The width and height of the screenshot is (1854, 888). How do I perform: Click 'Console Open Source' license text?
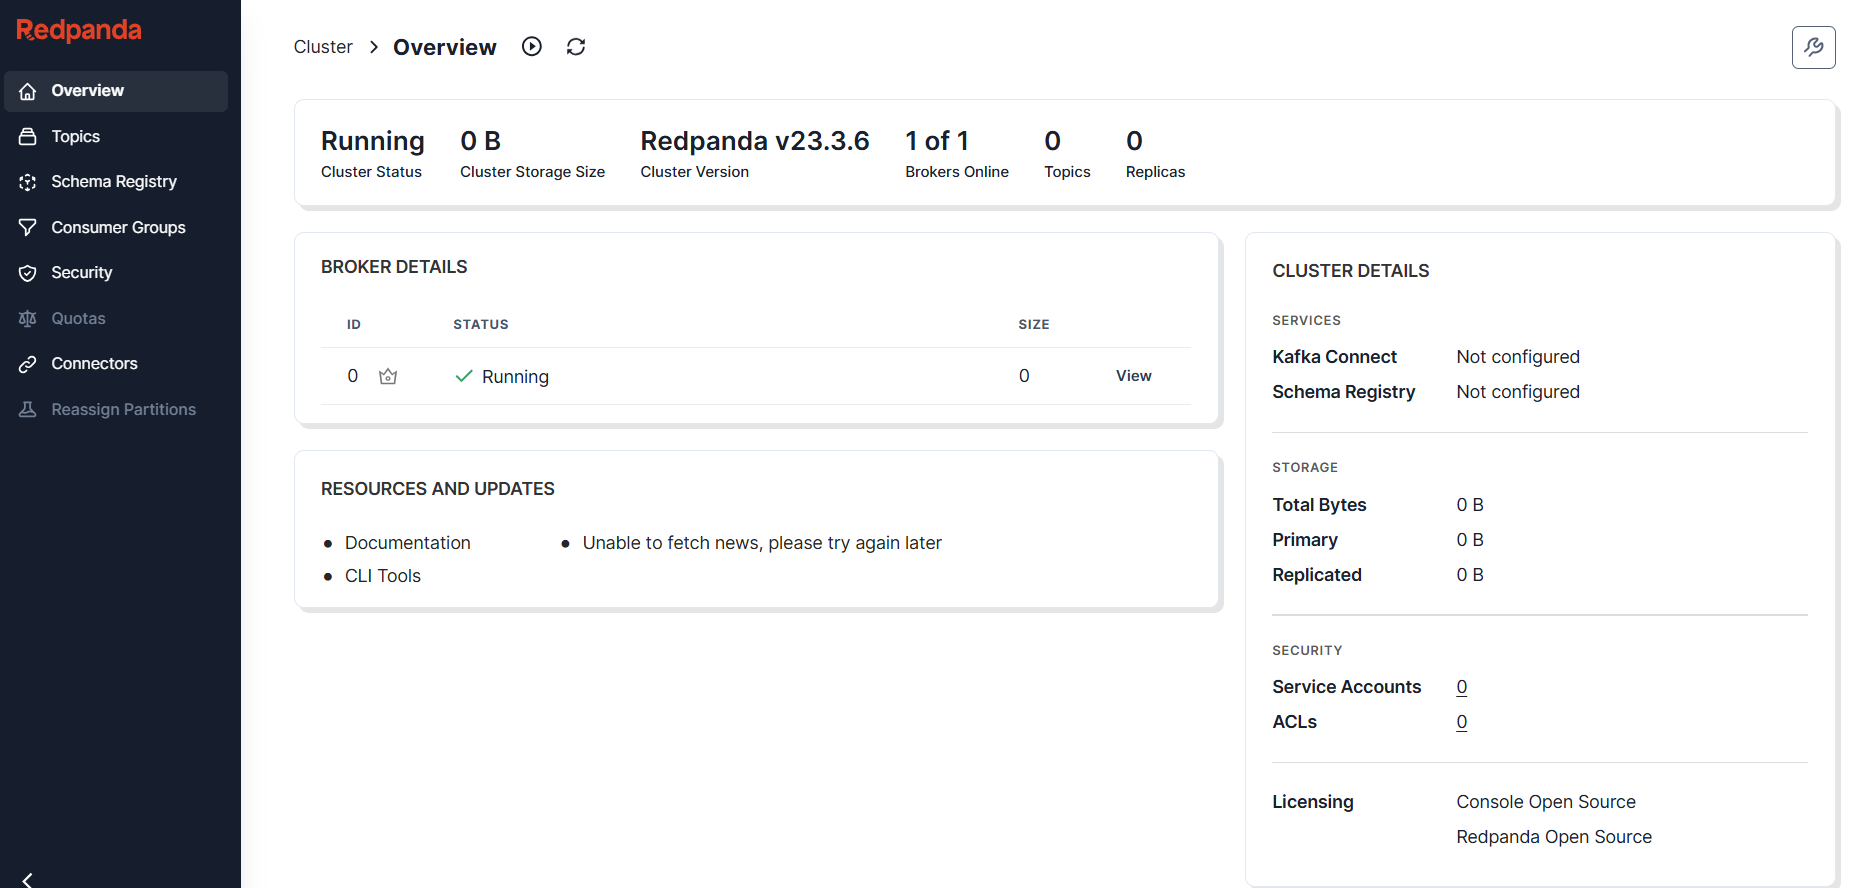point(1546,802)
